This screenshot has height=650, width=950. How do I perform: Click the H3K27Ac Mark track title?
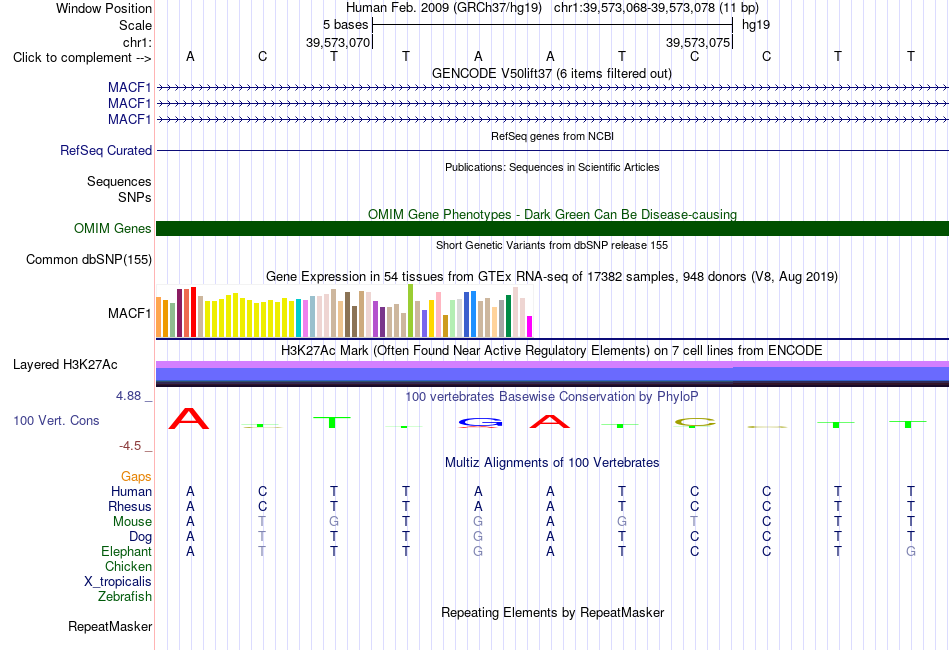(551, 351)
